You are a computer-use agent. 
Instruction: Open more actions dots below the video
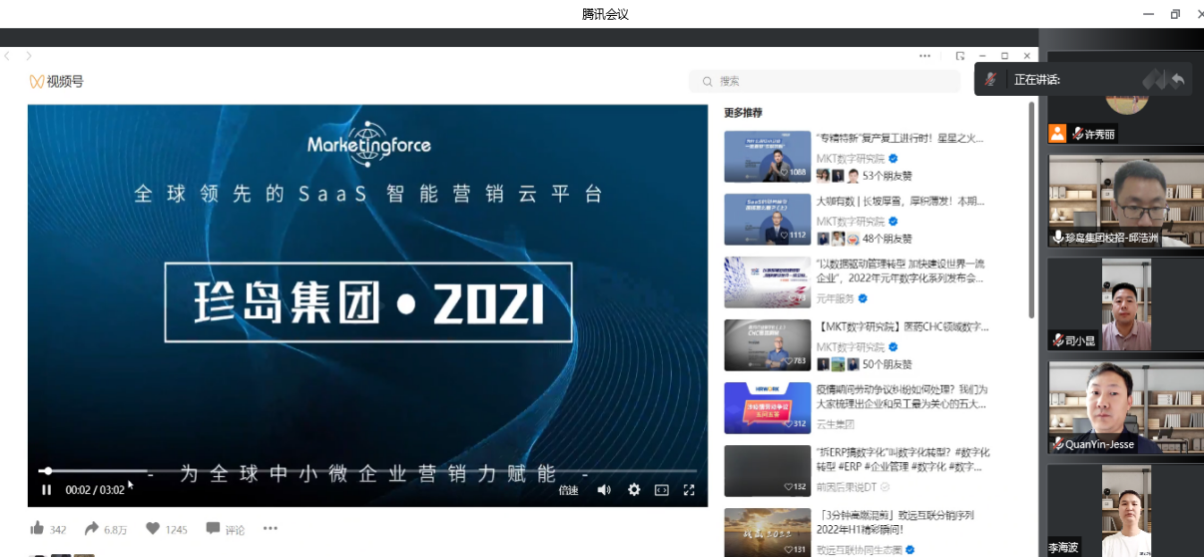tap(270, 528)
